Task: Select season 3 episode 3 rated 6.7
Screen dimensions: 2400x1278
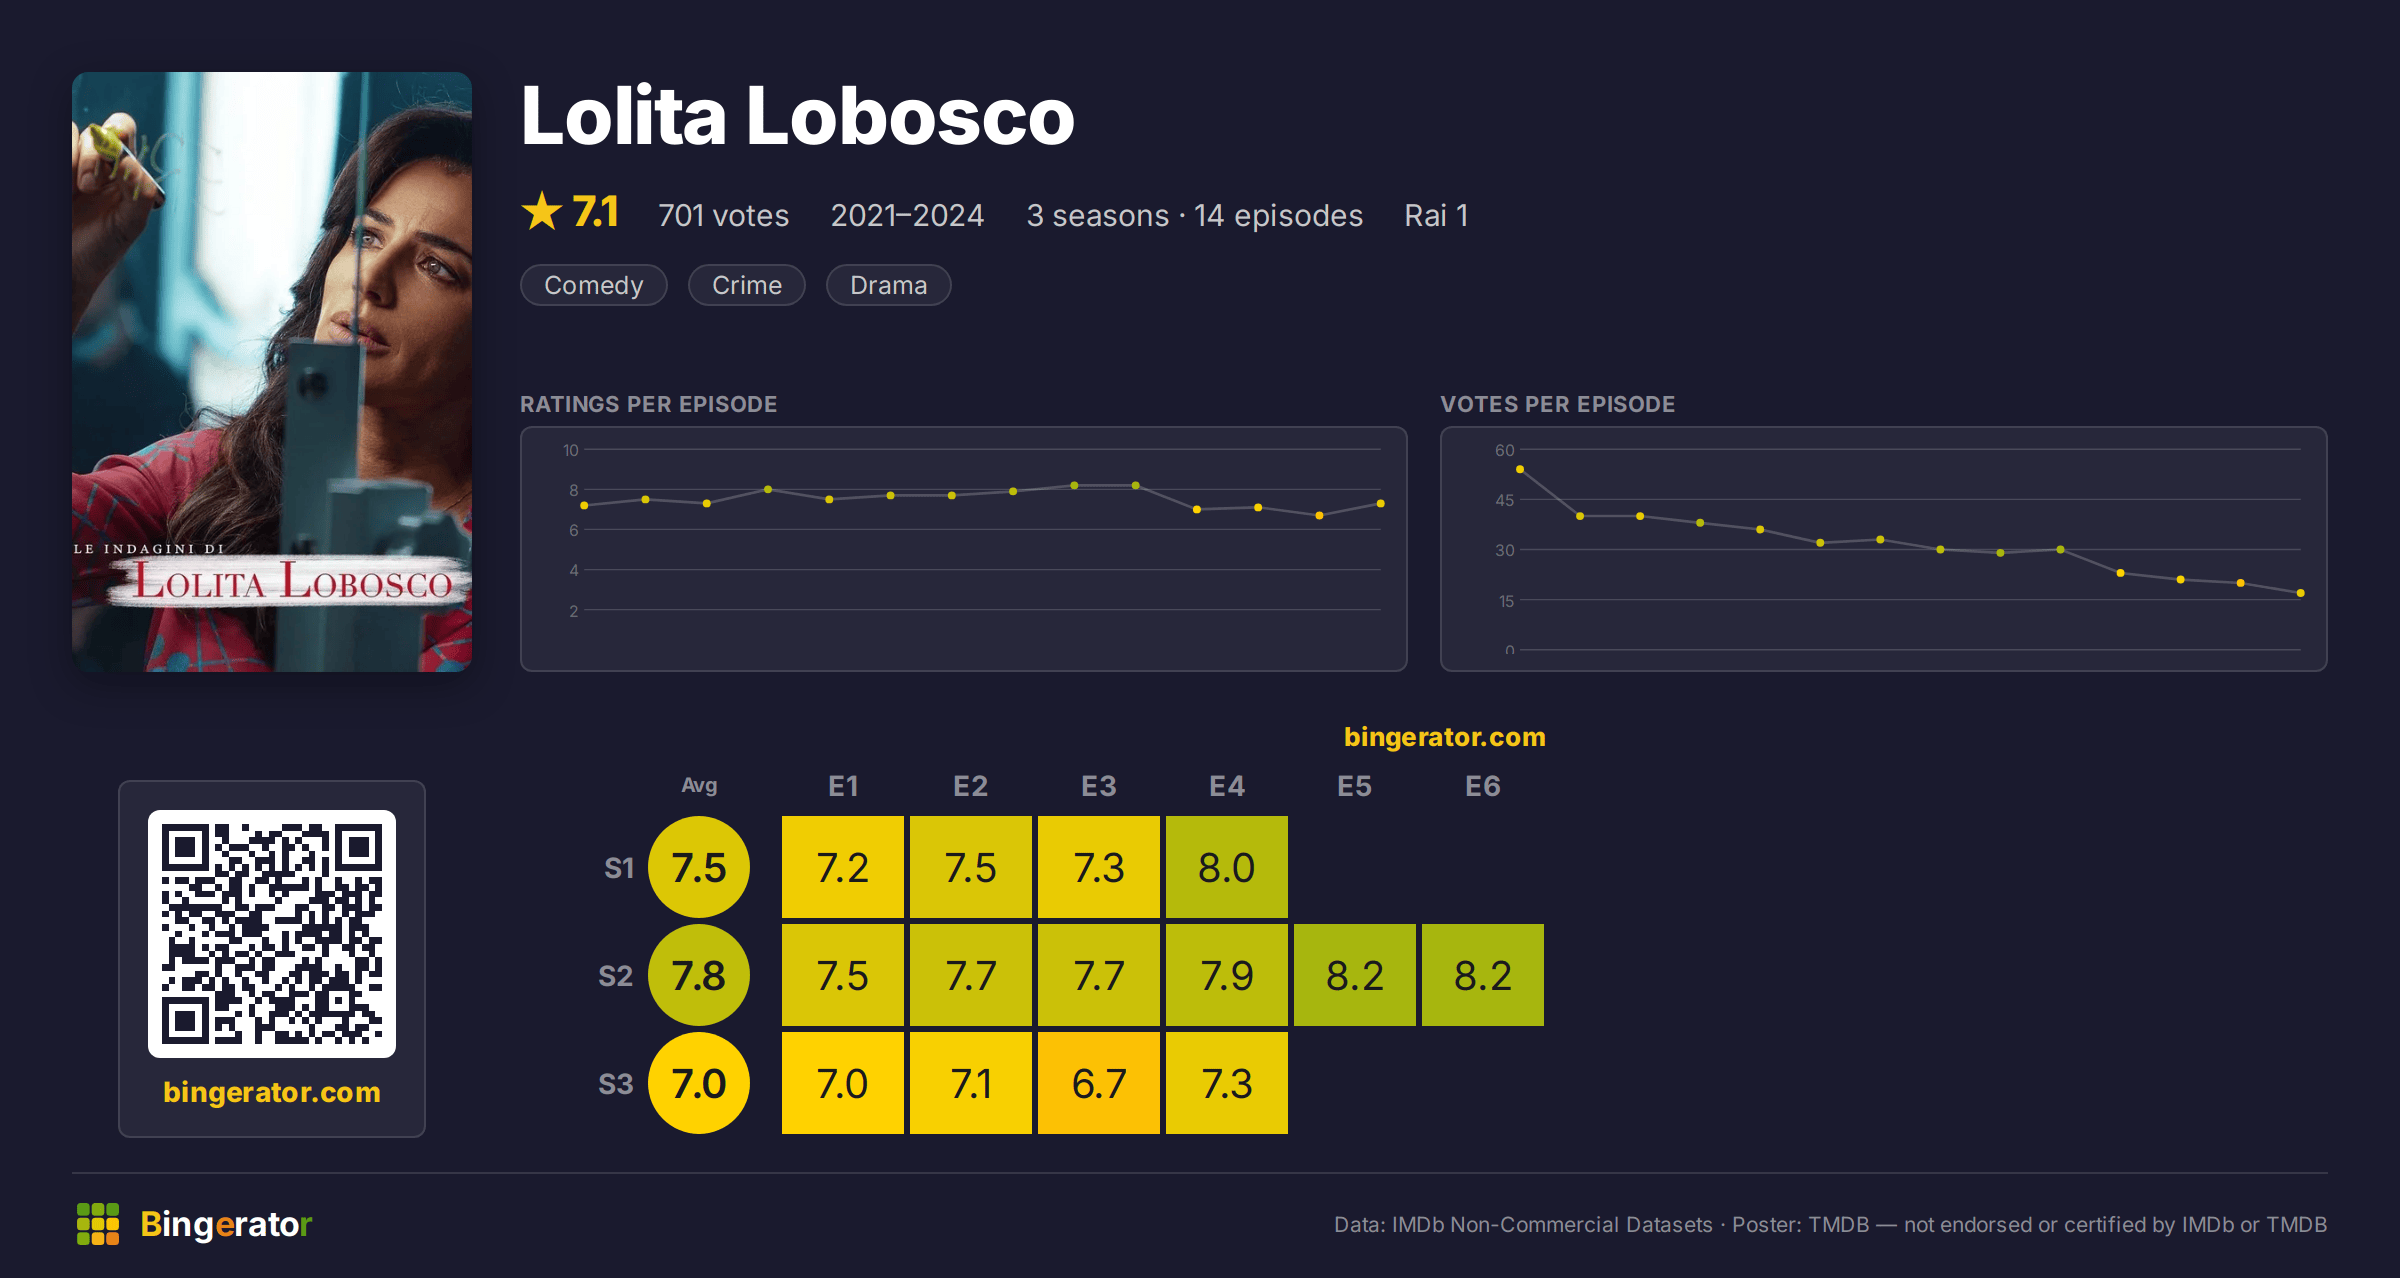Action: click(x=1099, y=1083)
